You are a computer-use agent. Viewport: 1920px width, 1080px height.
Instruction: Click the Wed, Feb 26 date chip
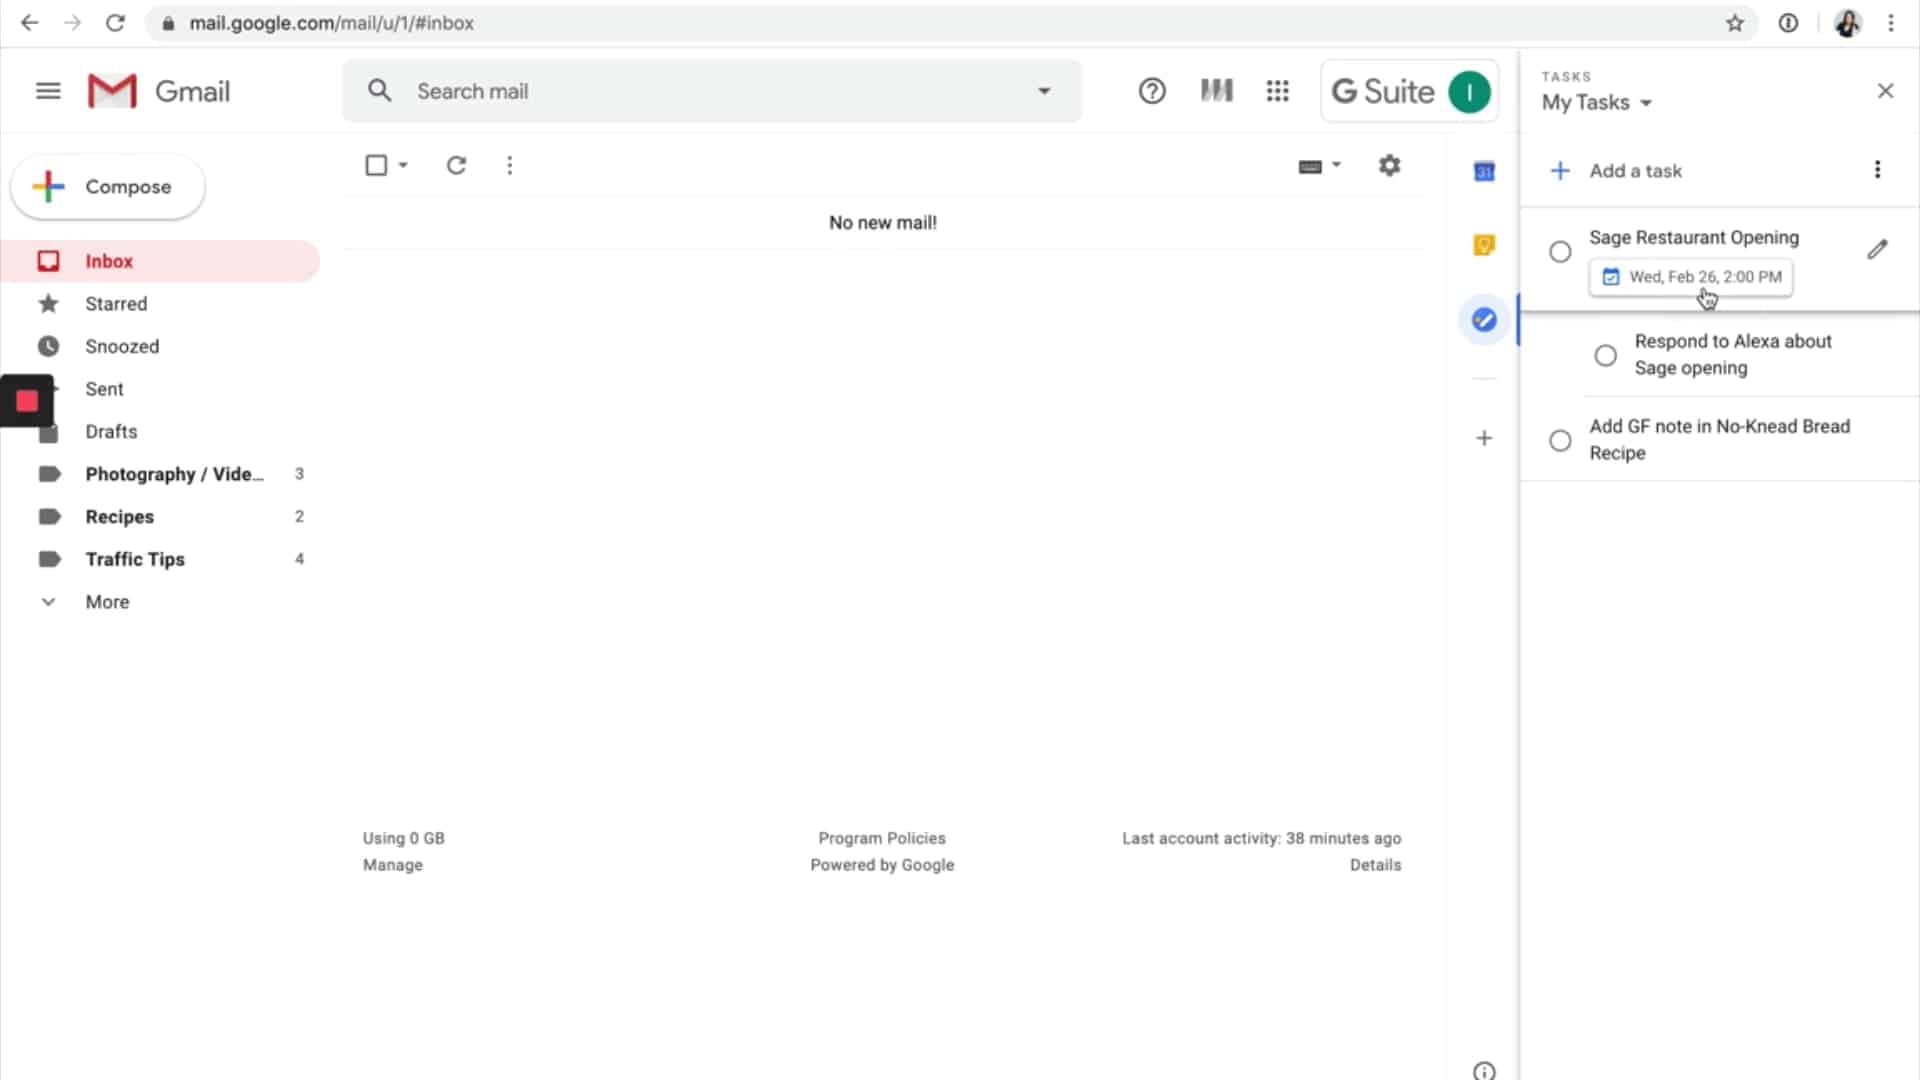pyautogui.click(x=1691, y=277)
